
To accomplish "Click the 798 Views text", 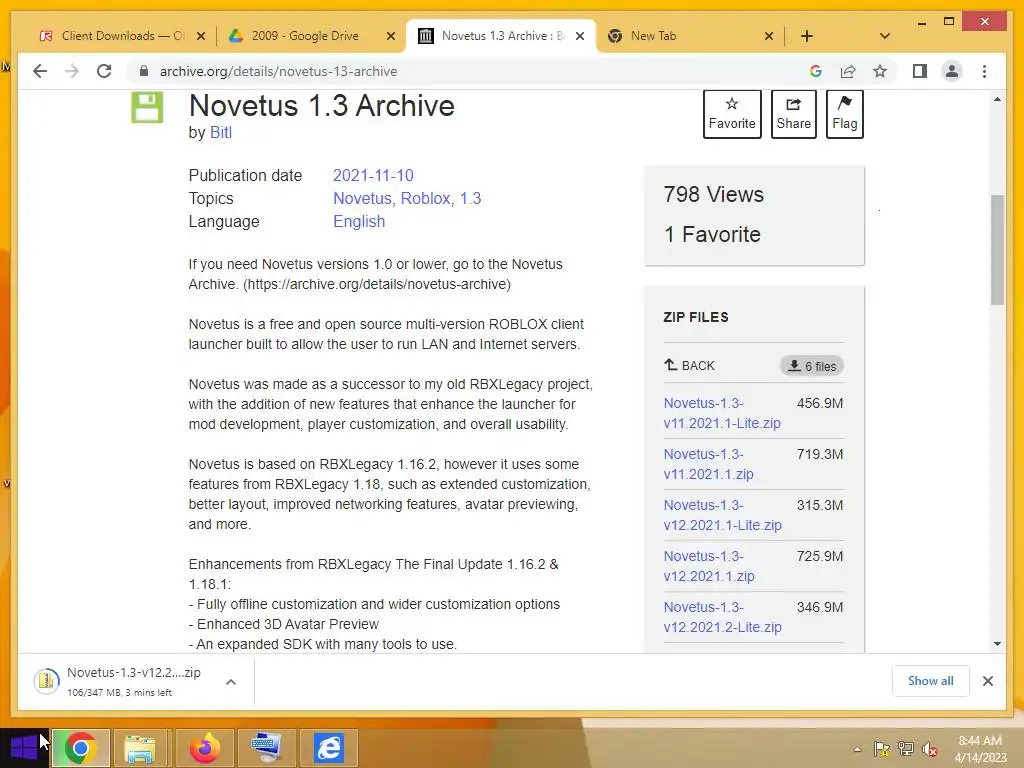I will [713, 195].
